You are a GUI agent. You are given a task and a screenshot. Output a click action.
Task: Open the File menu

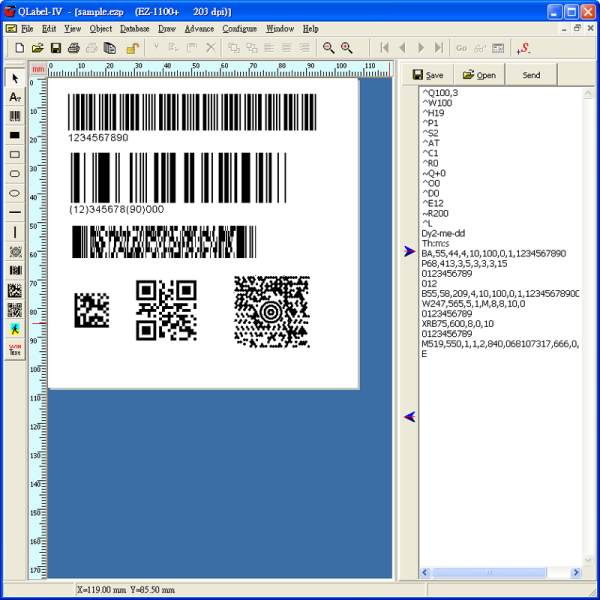27,29
